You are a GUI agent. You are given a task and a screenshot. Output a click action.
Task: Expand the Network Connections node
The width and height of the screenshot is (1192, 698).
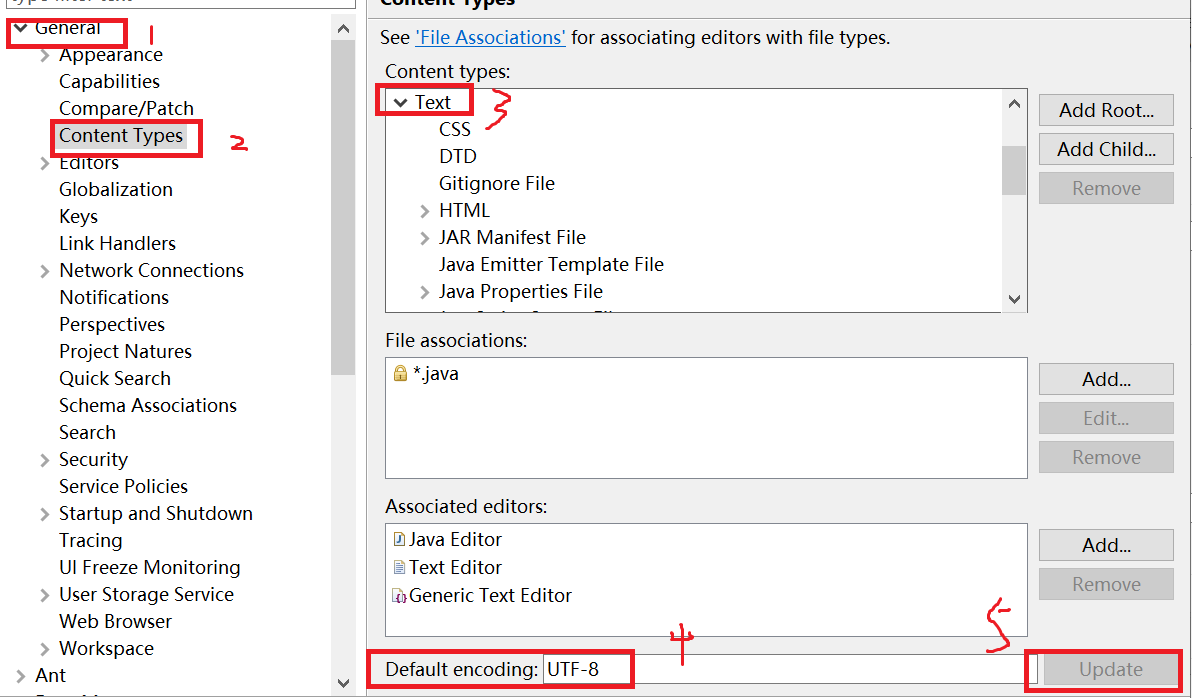45,271
